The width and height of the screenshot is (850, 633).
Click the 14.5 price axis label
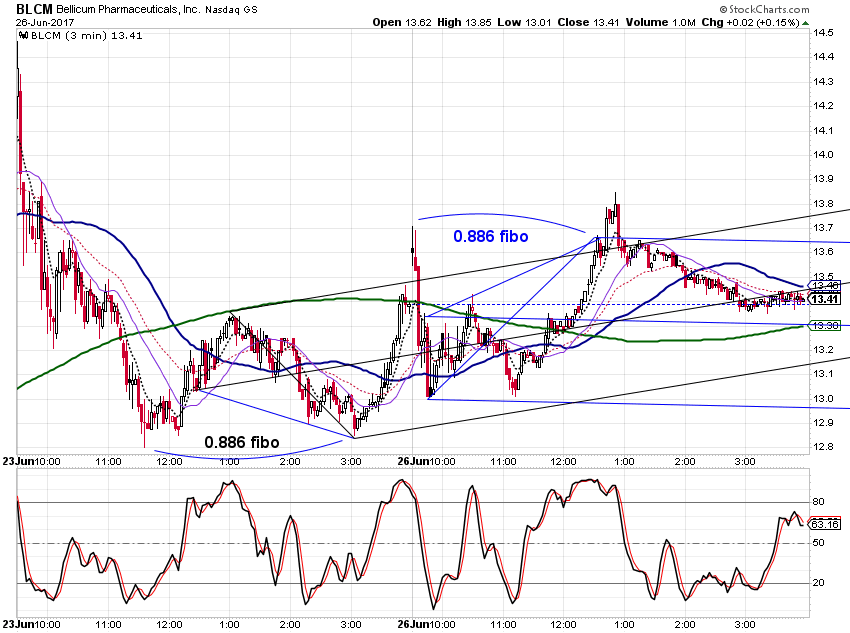[823, 33]
